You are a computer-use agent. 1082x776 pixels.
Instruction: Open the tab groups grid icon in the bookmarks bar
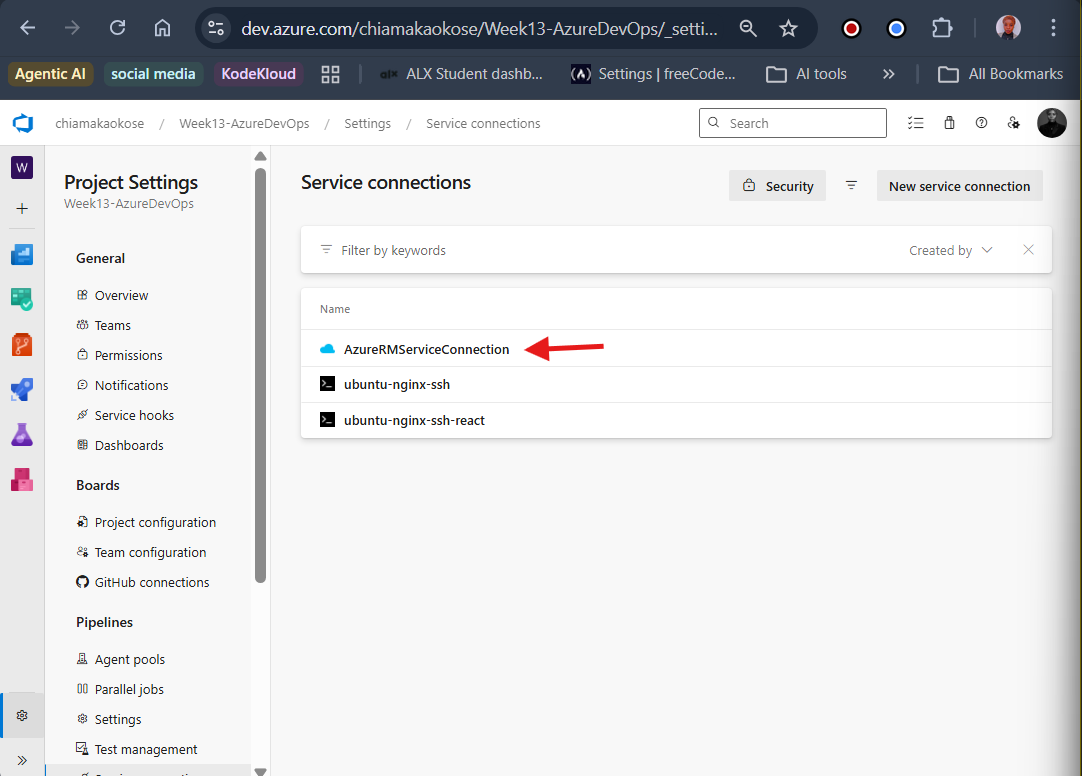click(x=331, y=74)
